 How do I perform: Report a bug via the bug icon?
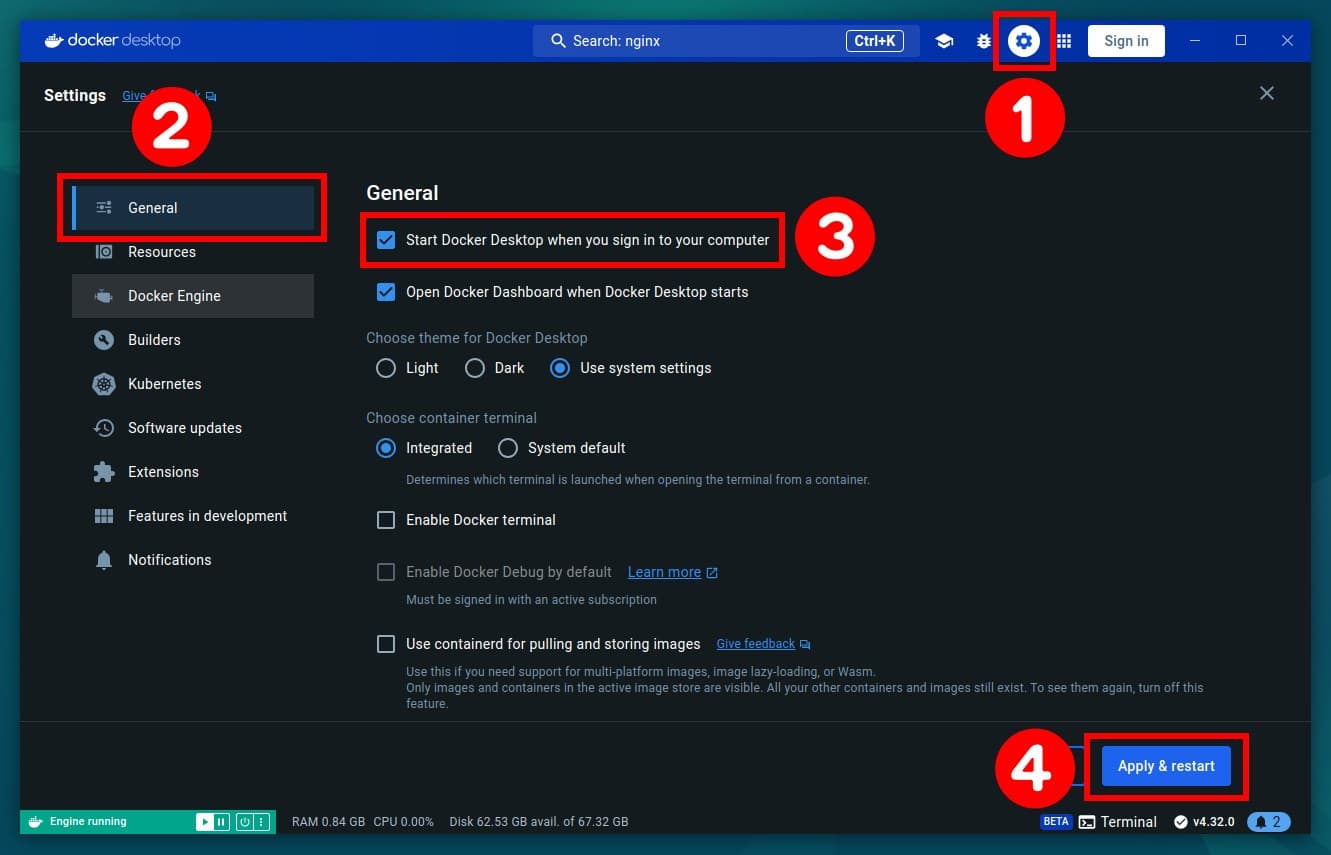click(984, 41)
